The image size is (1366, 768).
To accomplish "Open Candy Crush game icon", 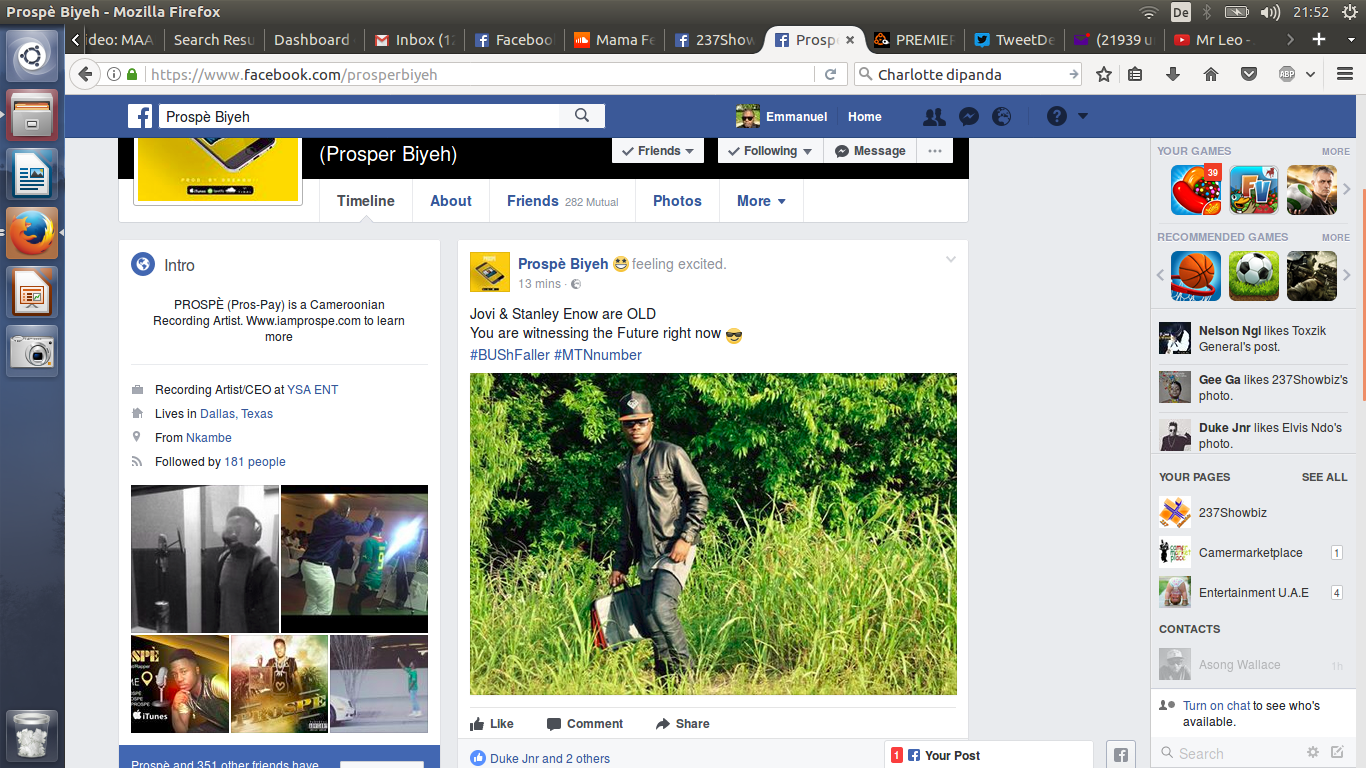I will pos(1196,189).
